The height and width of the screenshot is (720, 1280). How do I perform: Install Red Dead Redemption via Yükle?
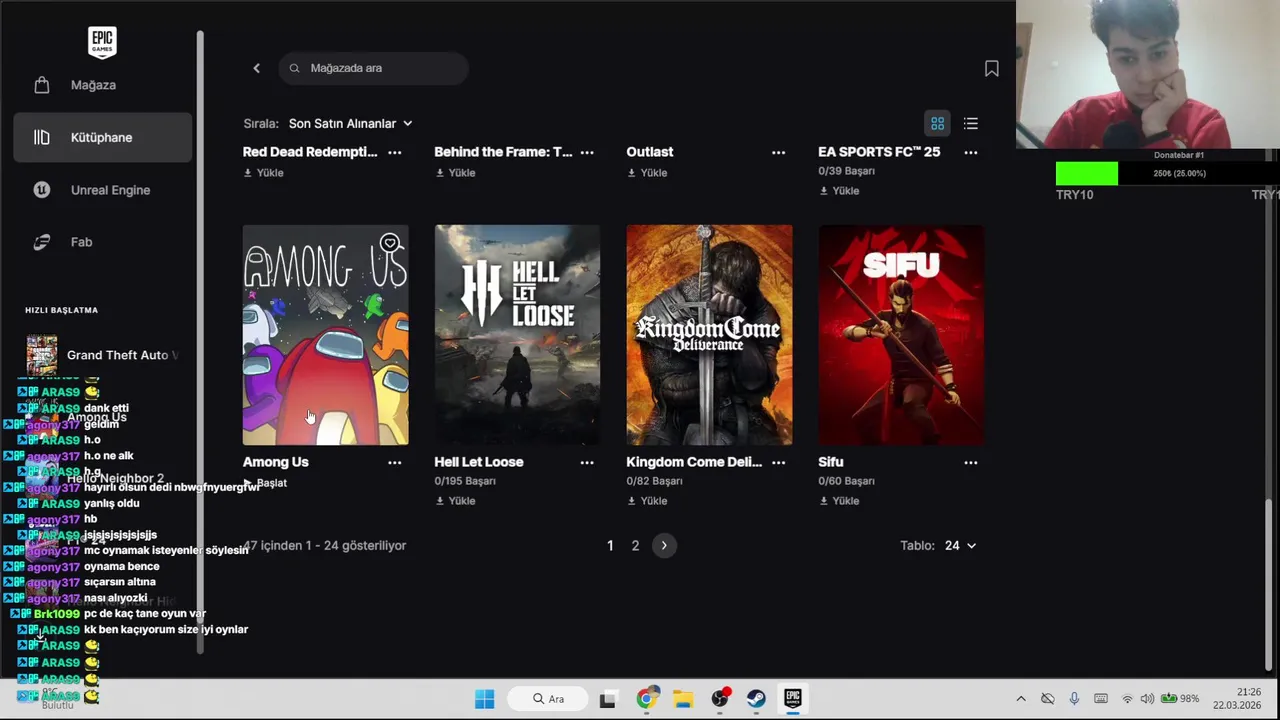[264, 173]
